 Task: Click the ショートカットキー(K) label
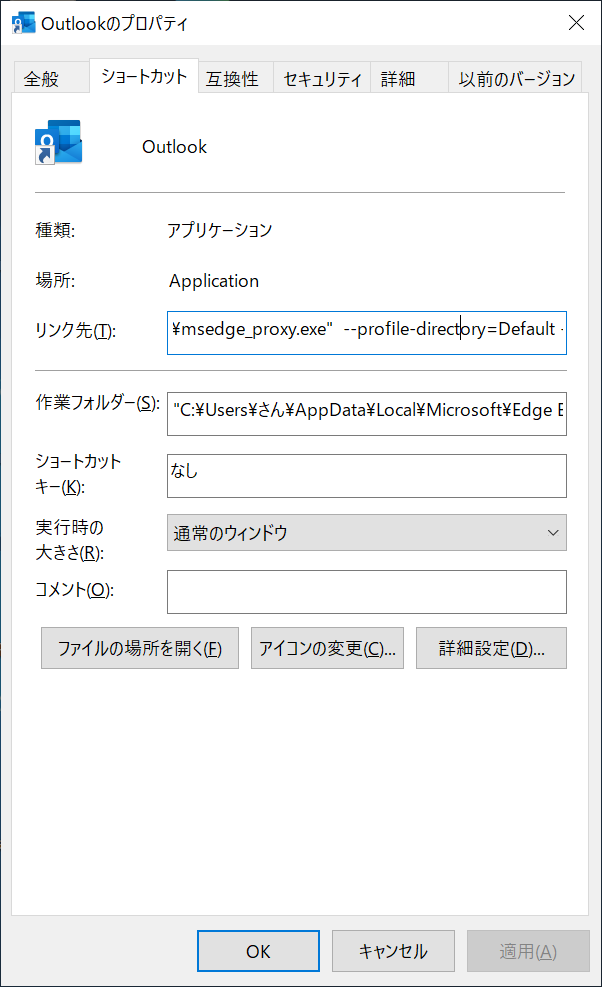point(78,474)
